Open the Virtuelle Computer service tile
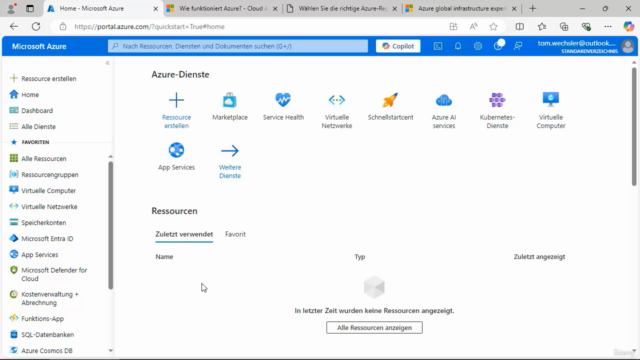 coord(551,110)
